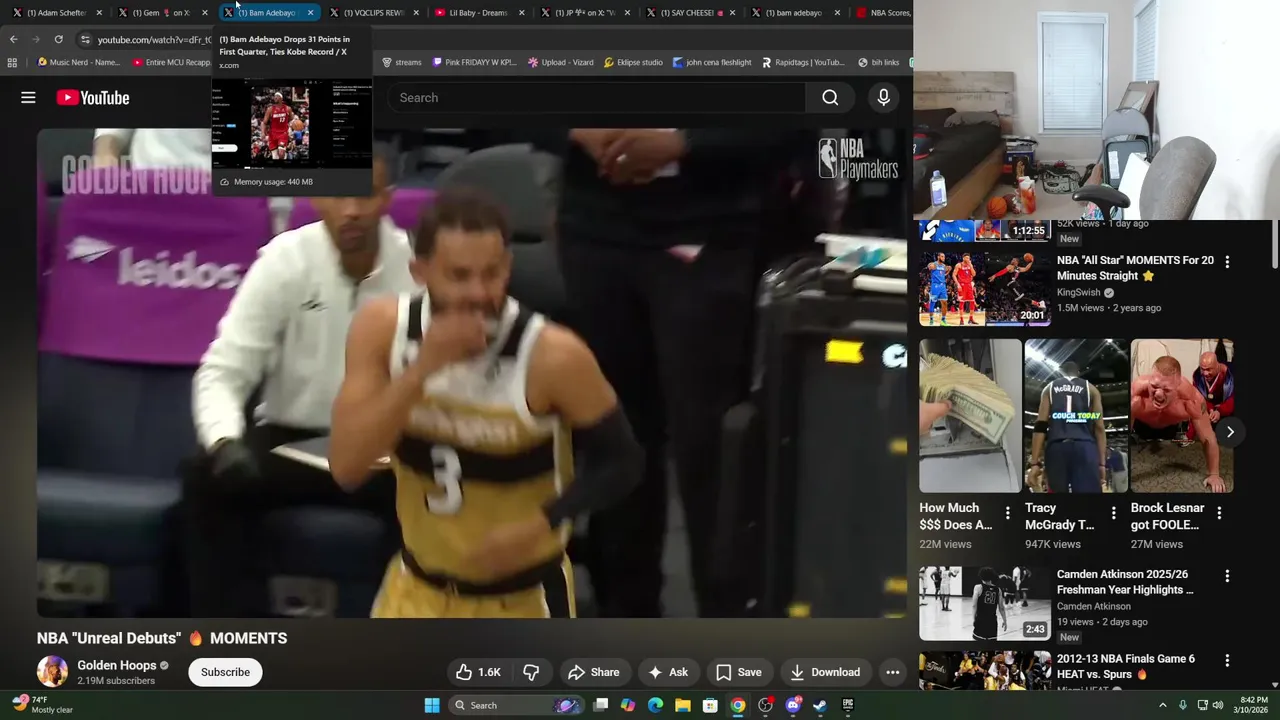The width and height of the screenshot is (1280, 720).
Task: Share the video
Action: (593, 672)
